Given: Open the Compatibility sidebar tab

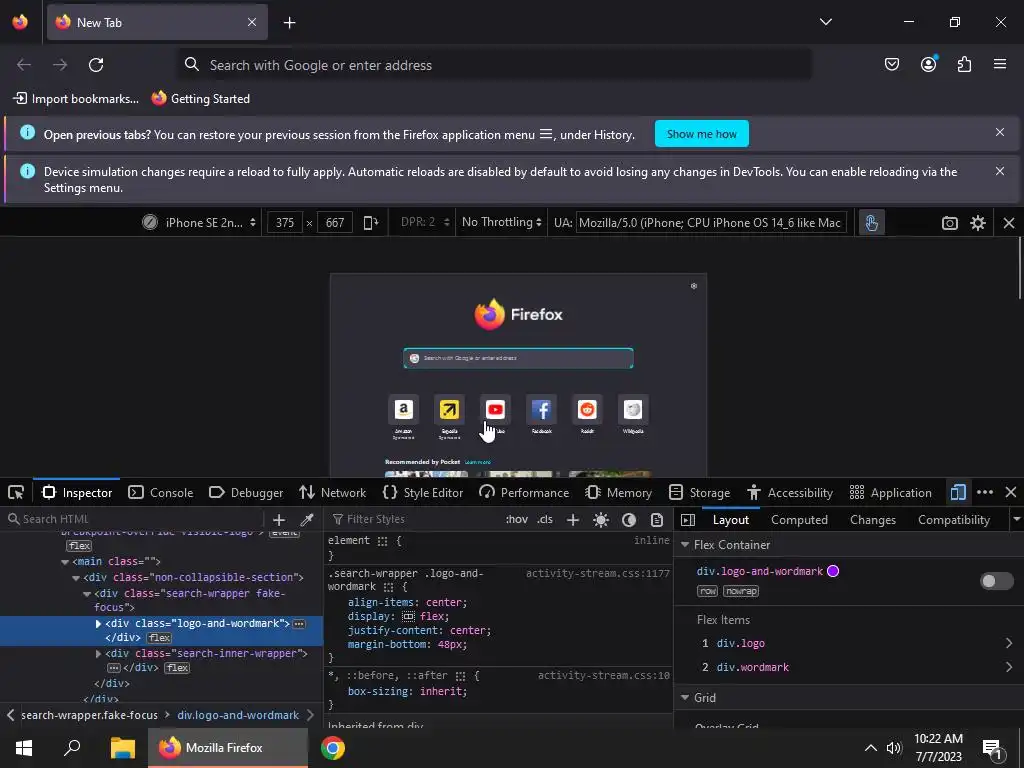Looking at the screenshot, I should tap(953, 520).
